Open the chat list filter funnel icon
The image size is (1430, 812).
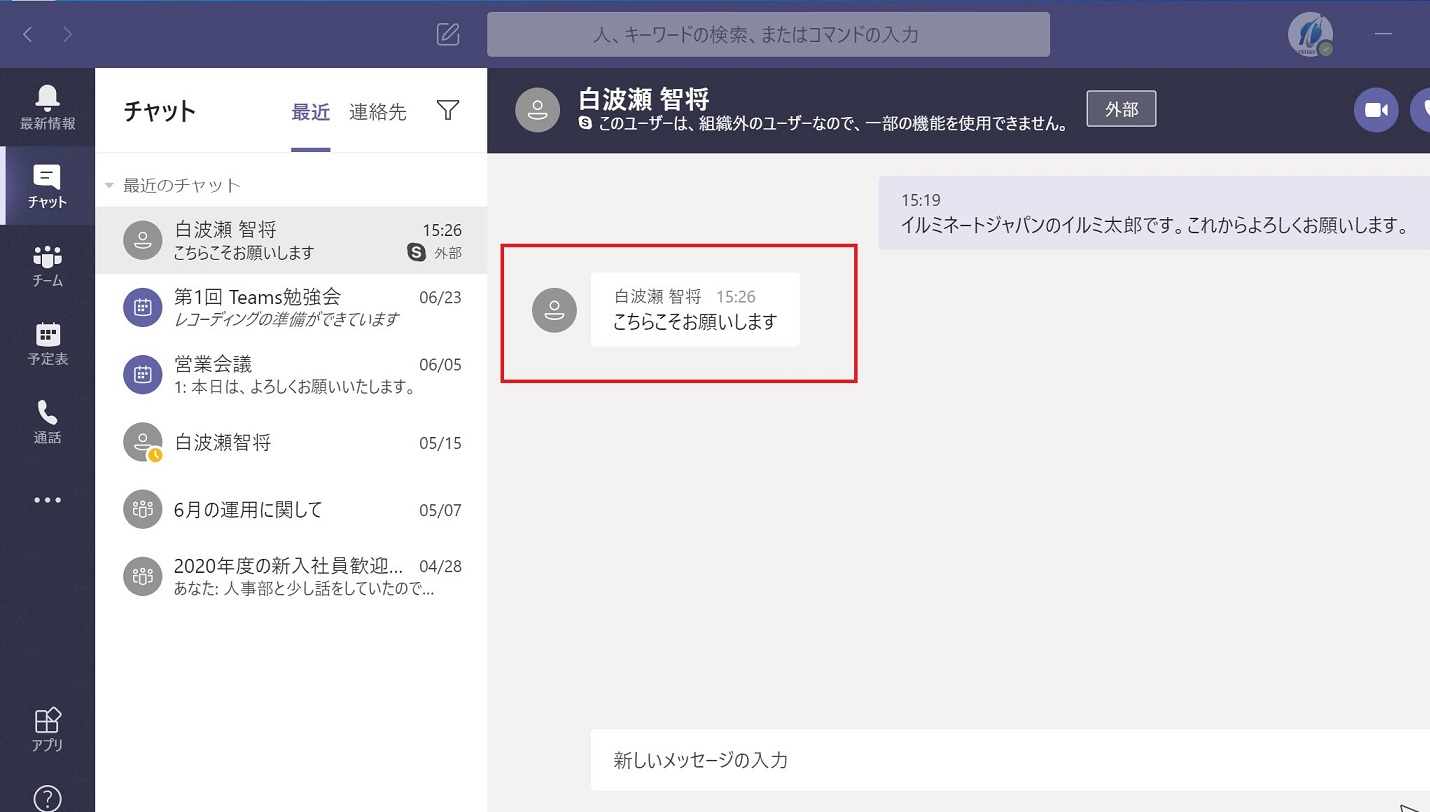[x=448, y=111]
